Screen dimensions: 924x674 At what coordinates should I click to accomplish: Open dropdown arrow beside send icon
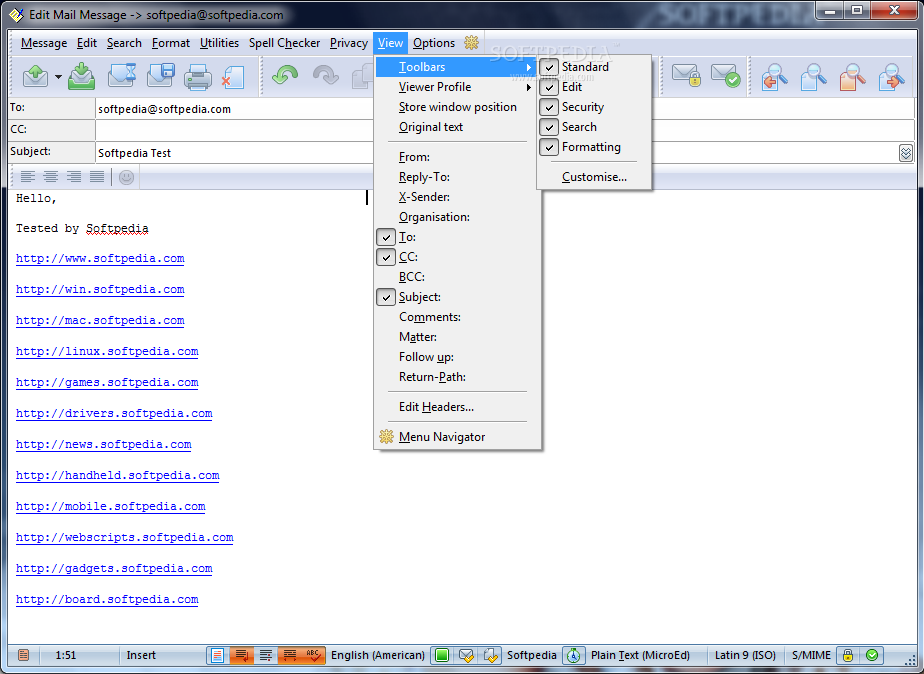pos(58,77)
